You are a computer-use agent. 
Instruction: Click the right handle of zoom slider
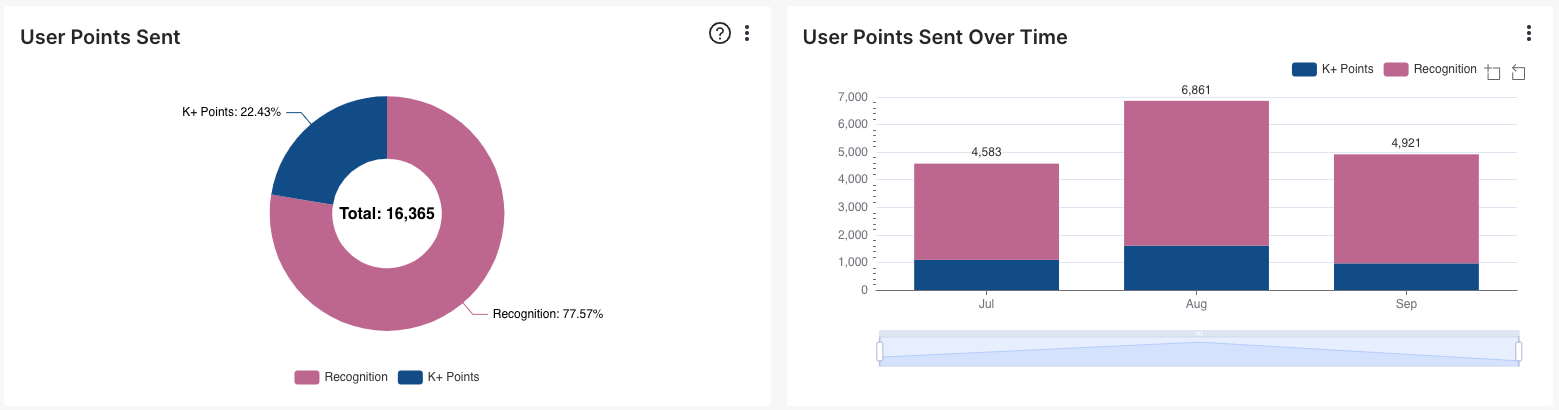(1519, 351)
